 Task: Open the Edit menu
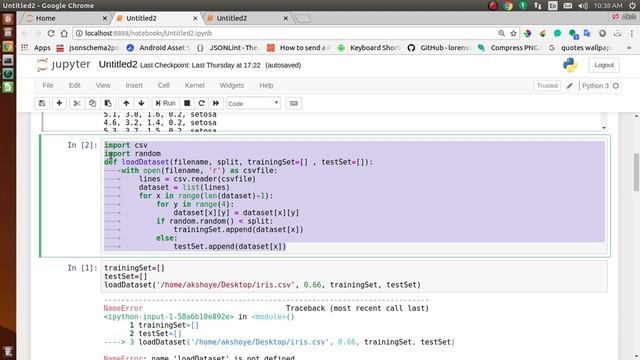click(x=74, y=85)
